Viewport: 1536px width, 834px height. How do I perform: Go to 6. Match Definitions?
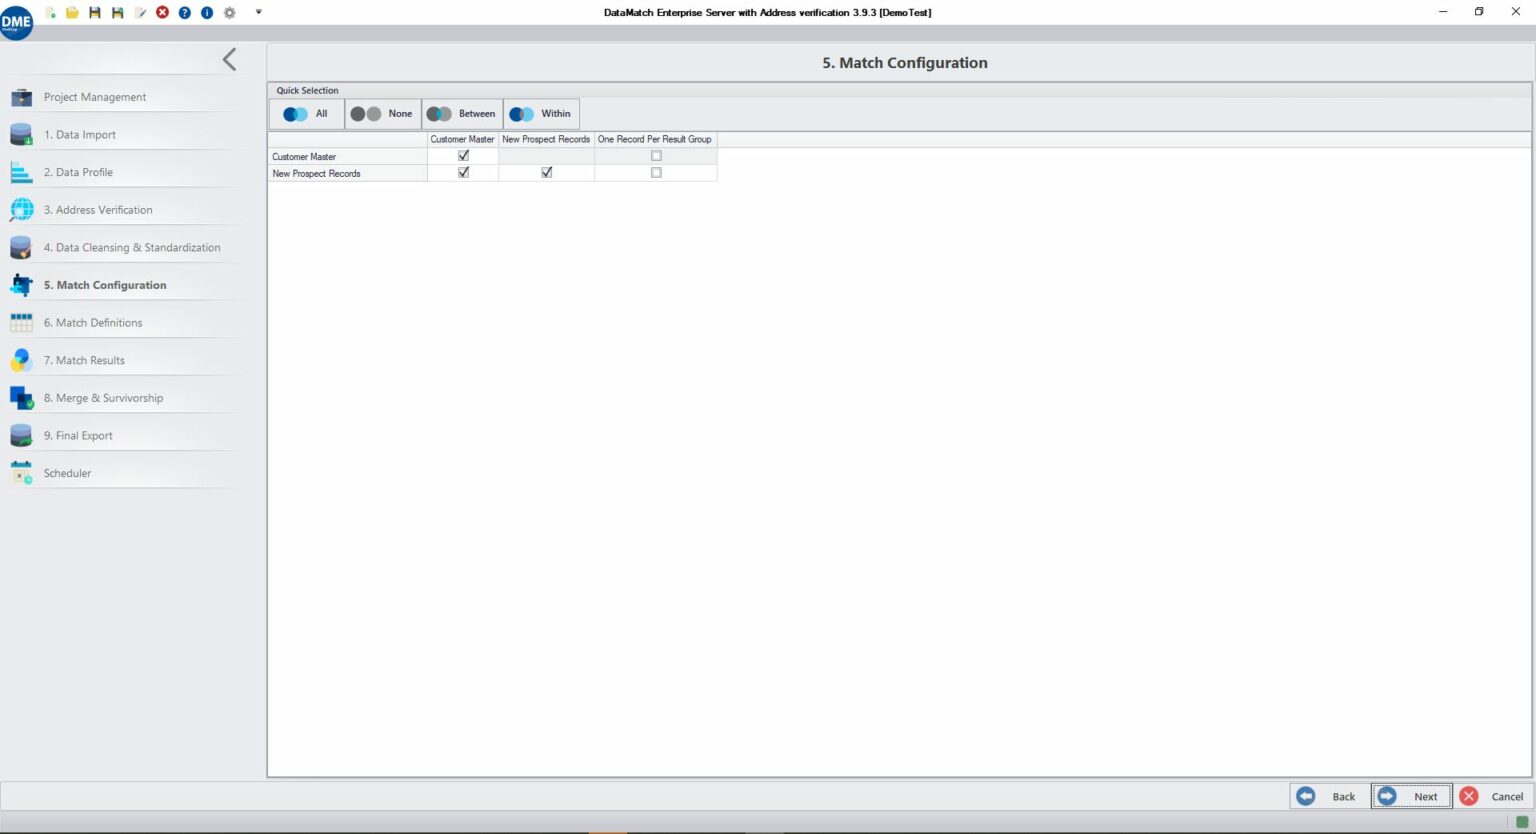[x=99, y=323]
